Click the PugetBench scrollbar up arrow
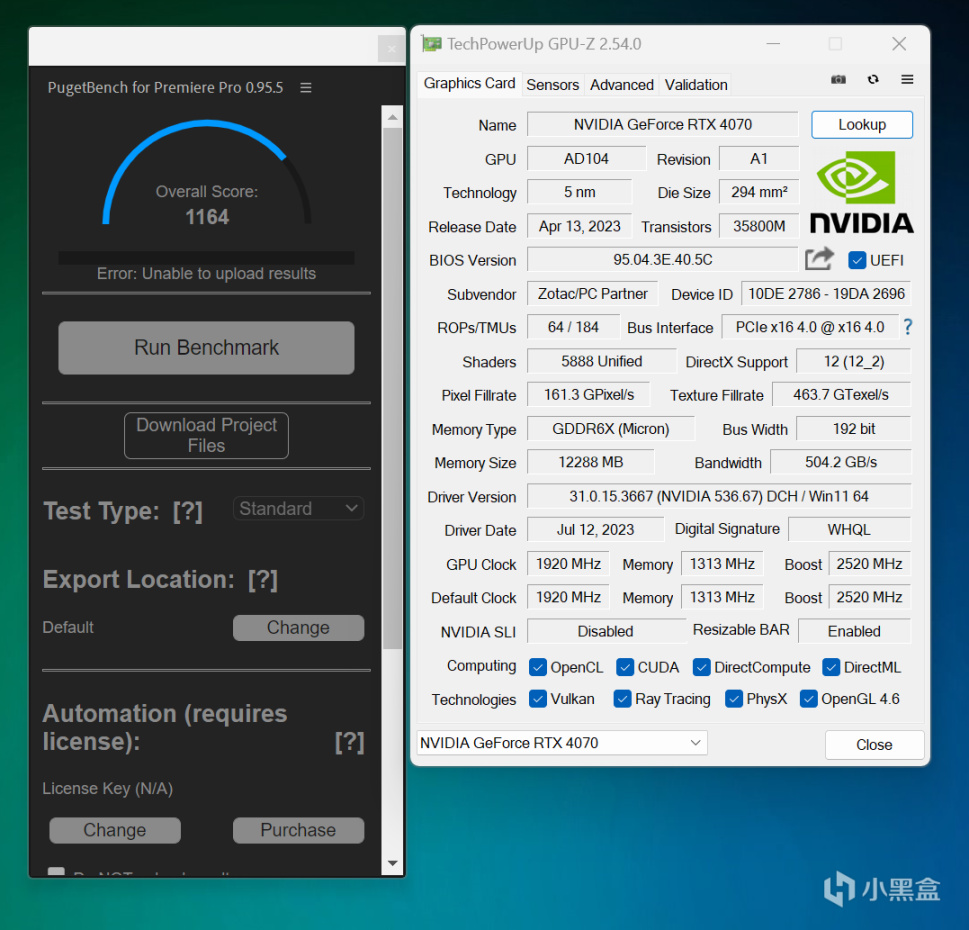This screenshot has width=969, height=930. point(392,117)
